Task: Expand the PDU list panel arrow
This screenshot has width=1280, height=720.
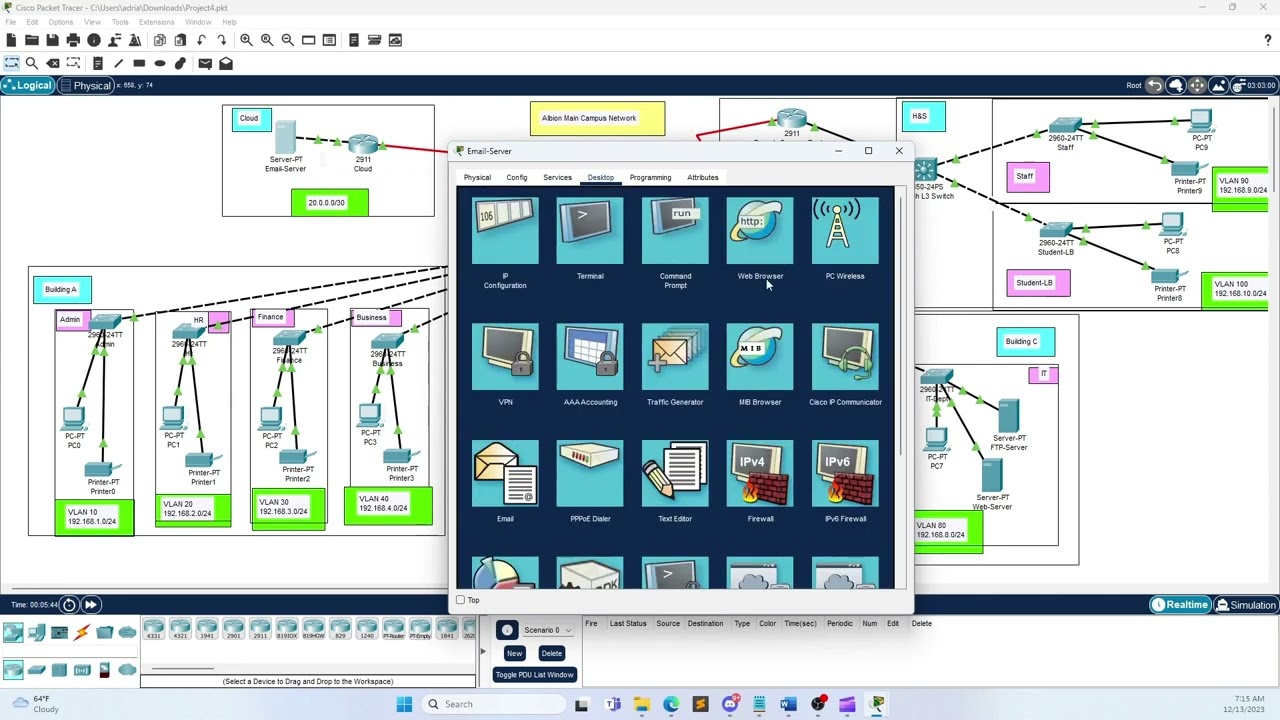Action: (483, 652)
